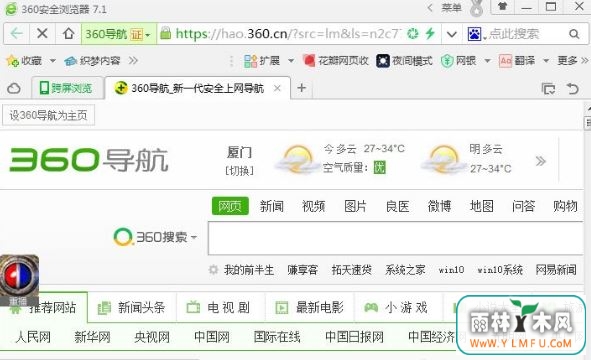Screen dimensions: 591x360
Task: Expand the address bar history dropdown arrow
Action: tap(452, 34)
